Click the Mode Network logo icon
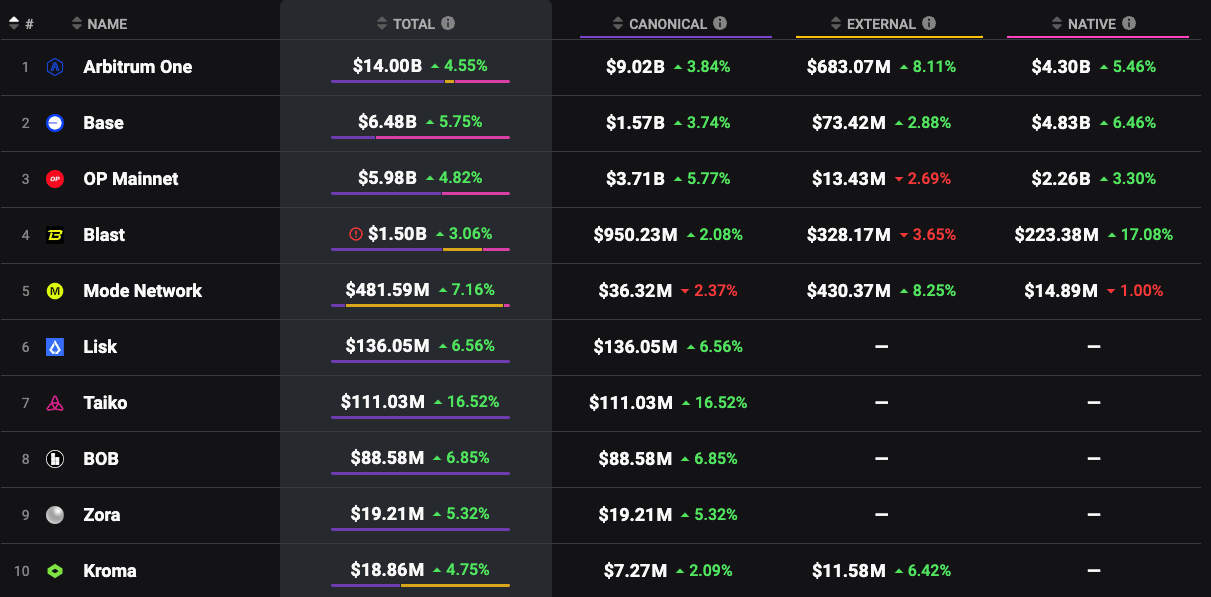Viewport: 1211px width, 597px height. [55, 291]
